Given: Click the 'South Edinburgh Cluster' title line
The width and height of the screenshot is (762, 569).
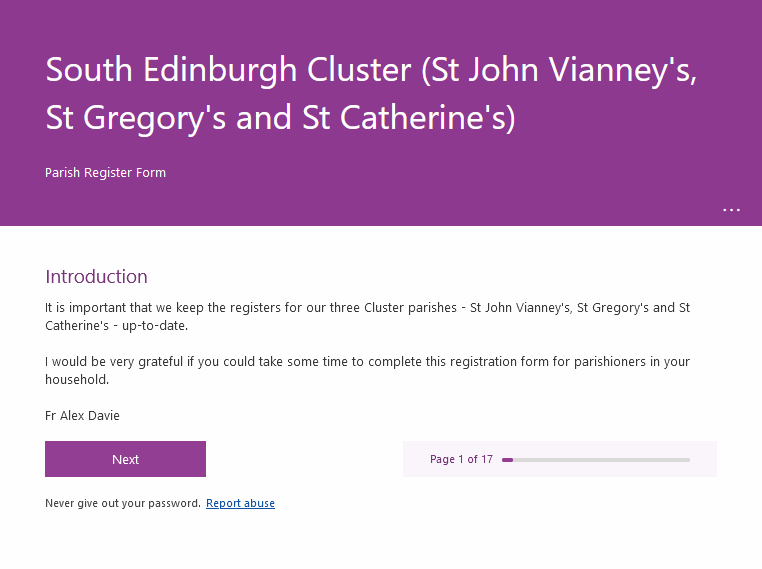Looking at the screenshot, I should 371,70.
